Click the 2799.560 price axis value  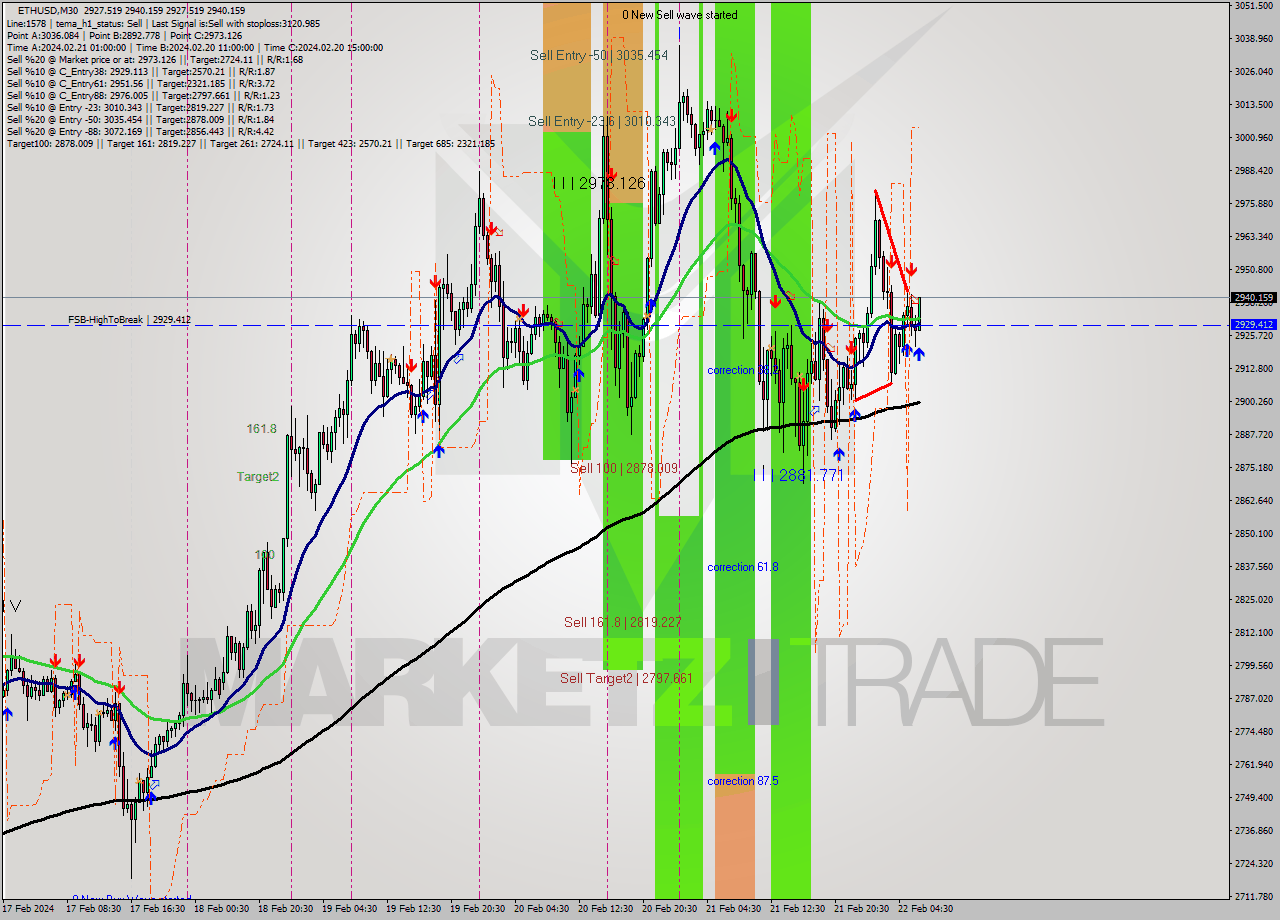point(1253,666)
